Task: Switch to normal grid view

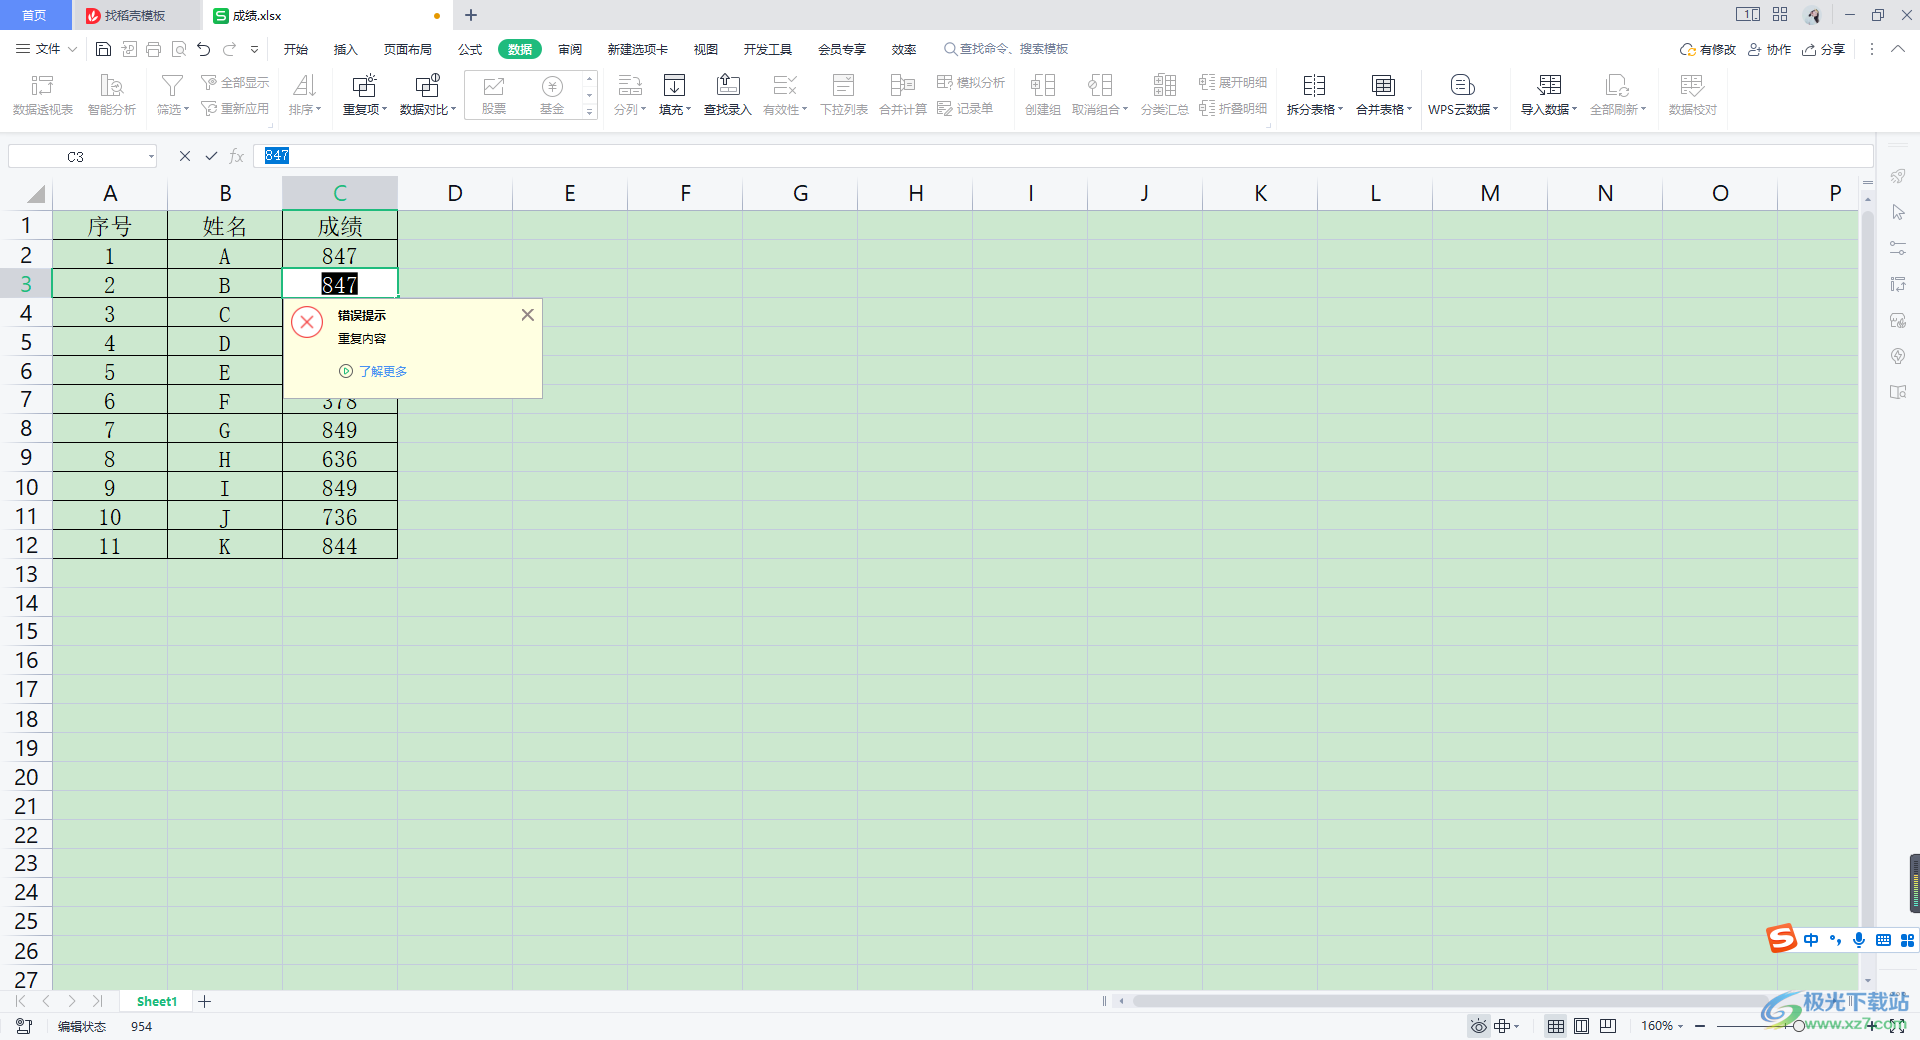Action: 1556,1026
